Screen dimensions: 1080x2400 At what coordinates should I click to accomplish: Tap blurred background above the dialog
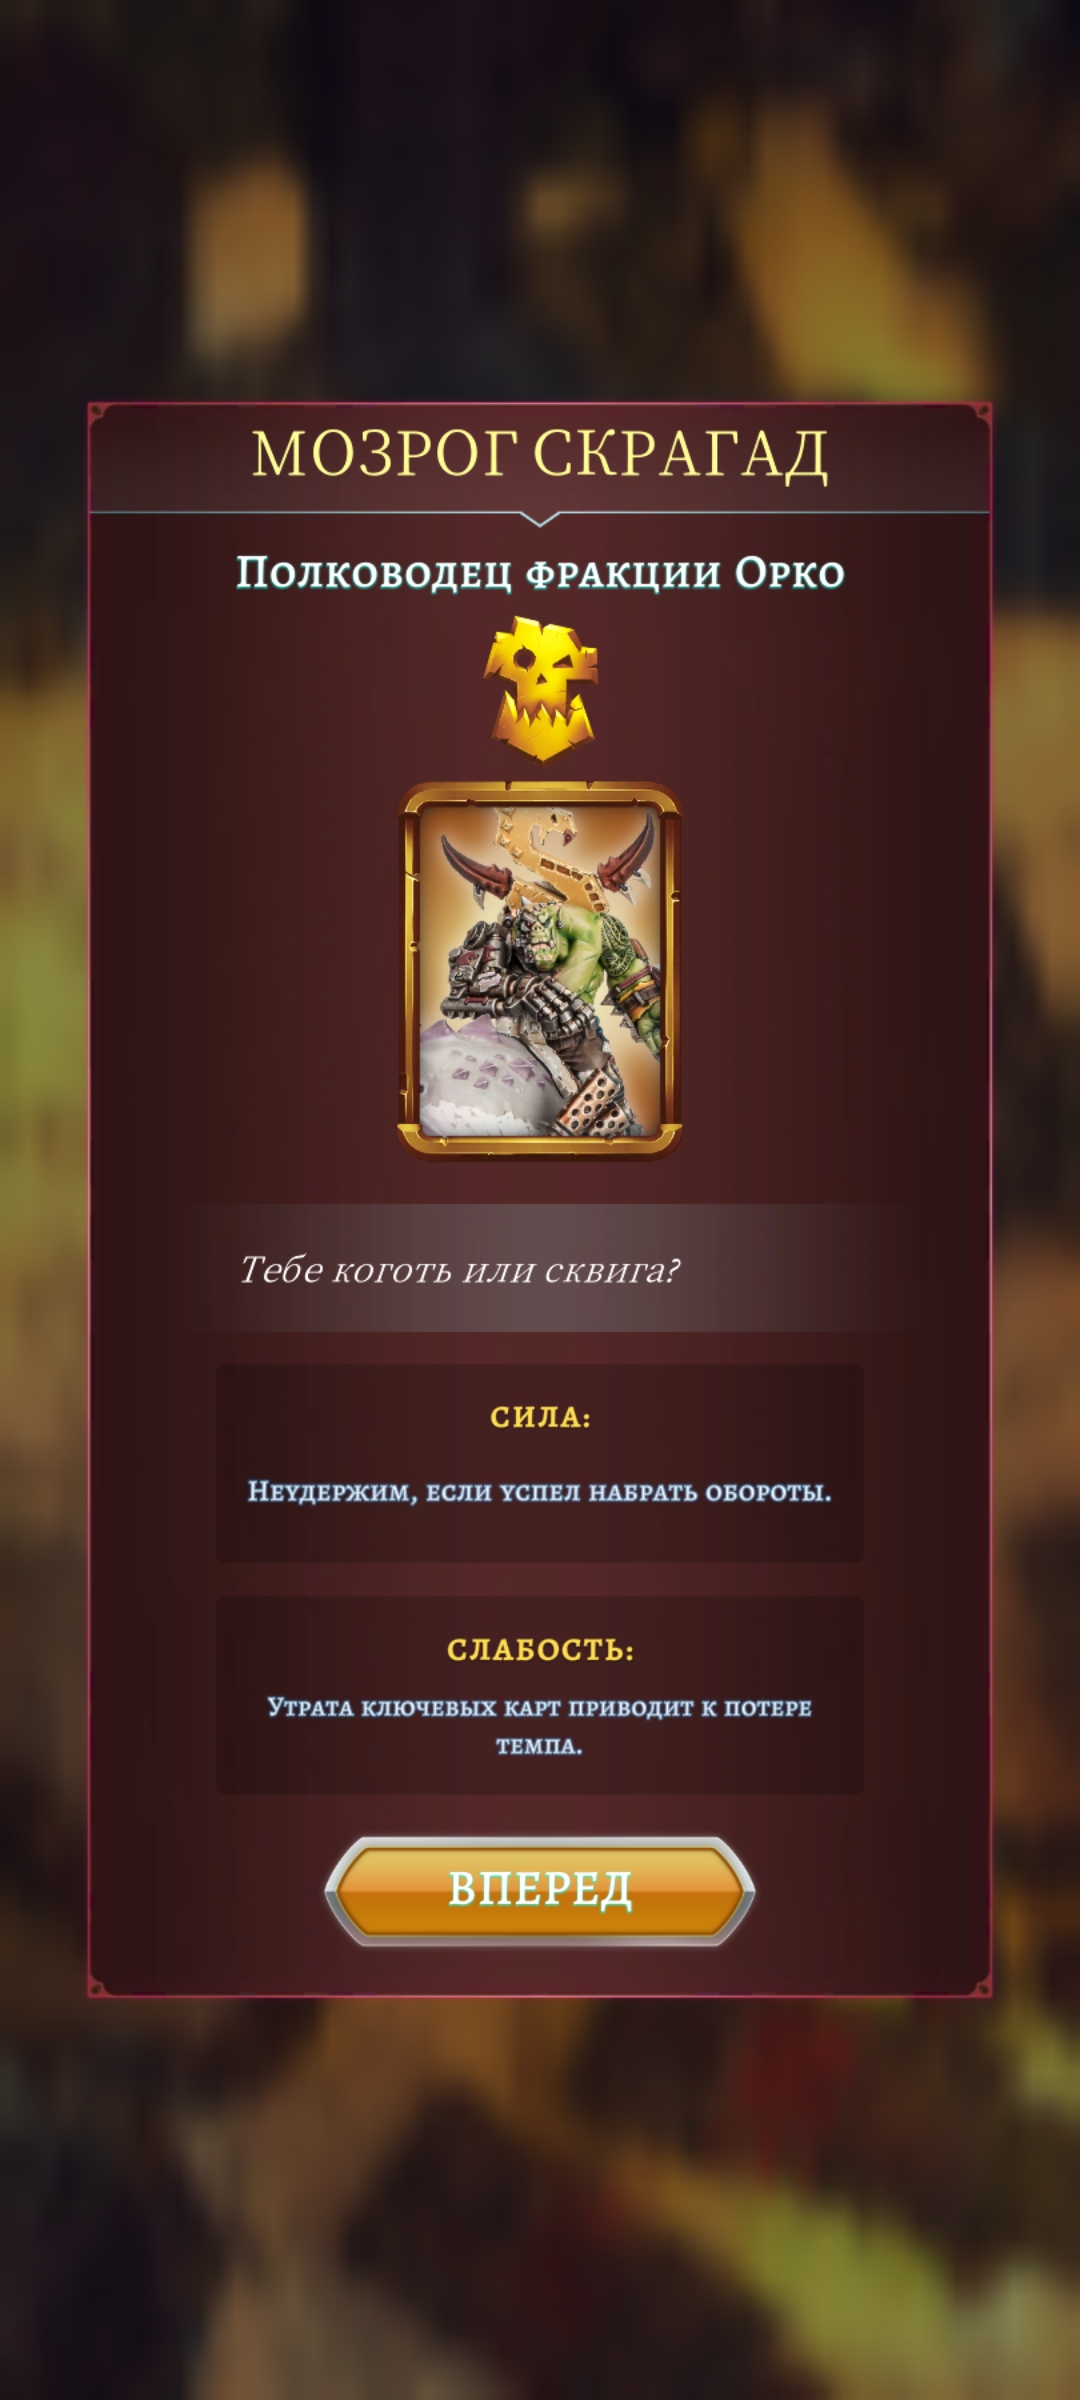click(540, 200)
